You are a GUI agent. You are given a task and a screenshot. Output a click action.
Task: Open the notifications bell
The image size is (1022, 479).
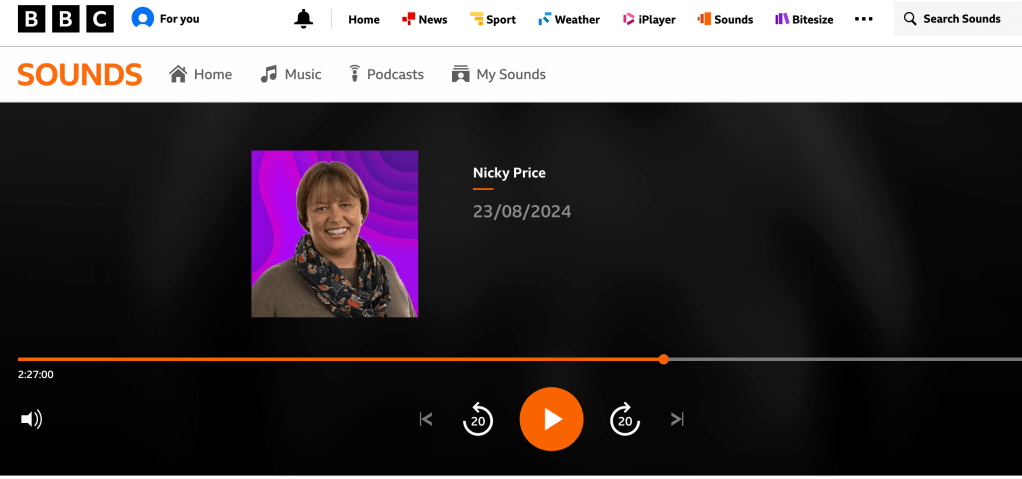pos(304,19)
